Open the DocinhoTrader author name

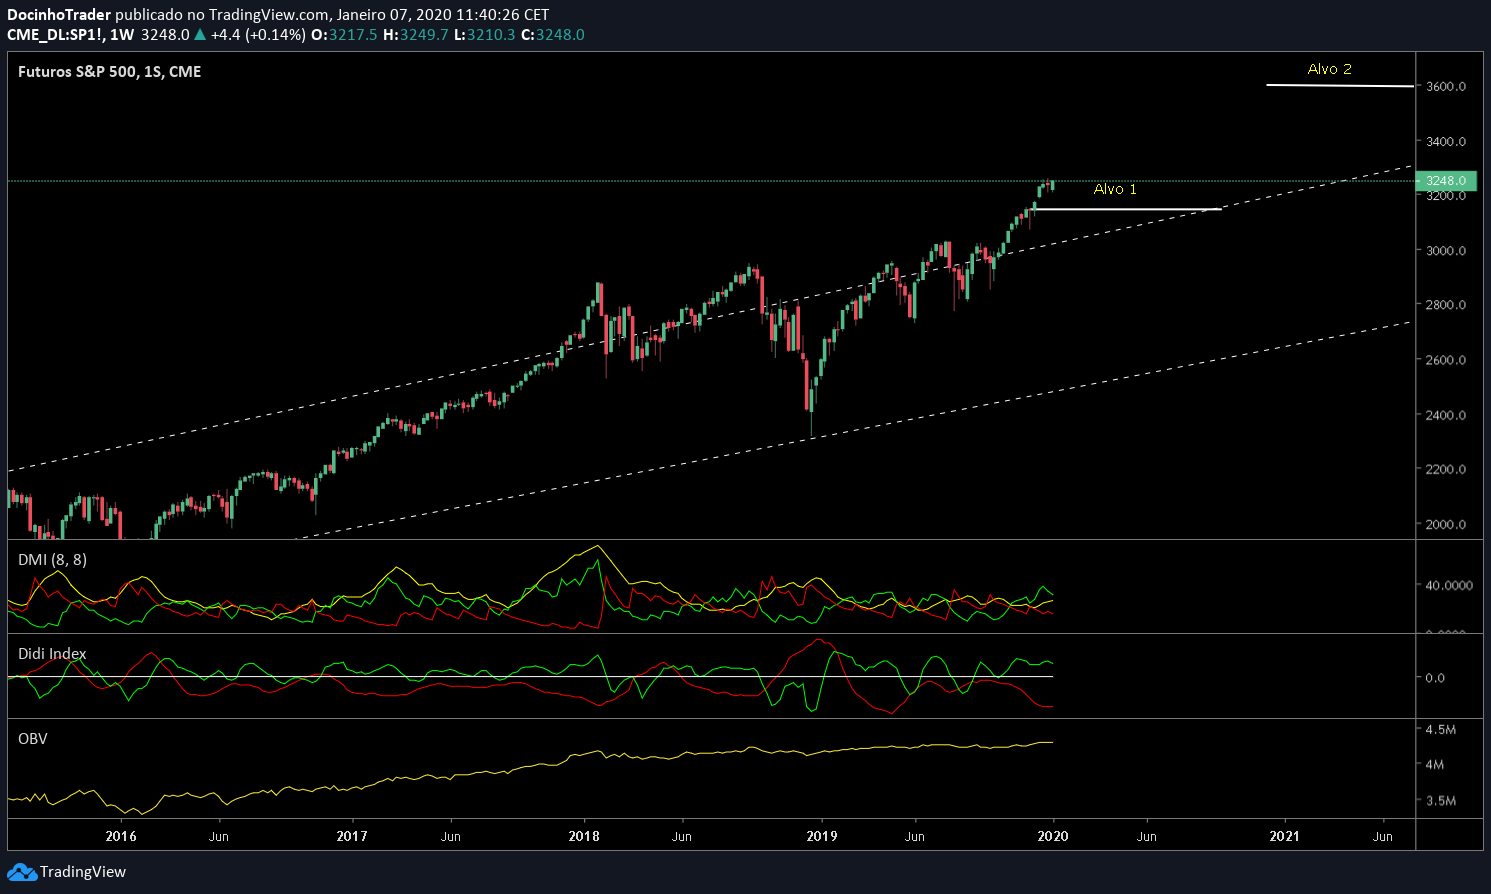[59, 15]
